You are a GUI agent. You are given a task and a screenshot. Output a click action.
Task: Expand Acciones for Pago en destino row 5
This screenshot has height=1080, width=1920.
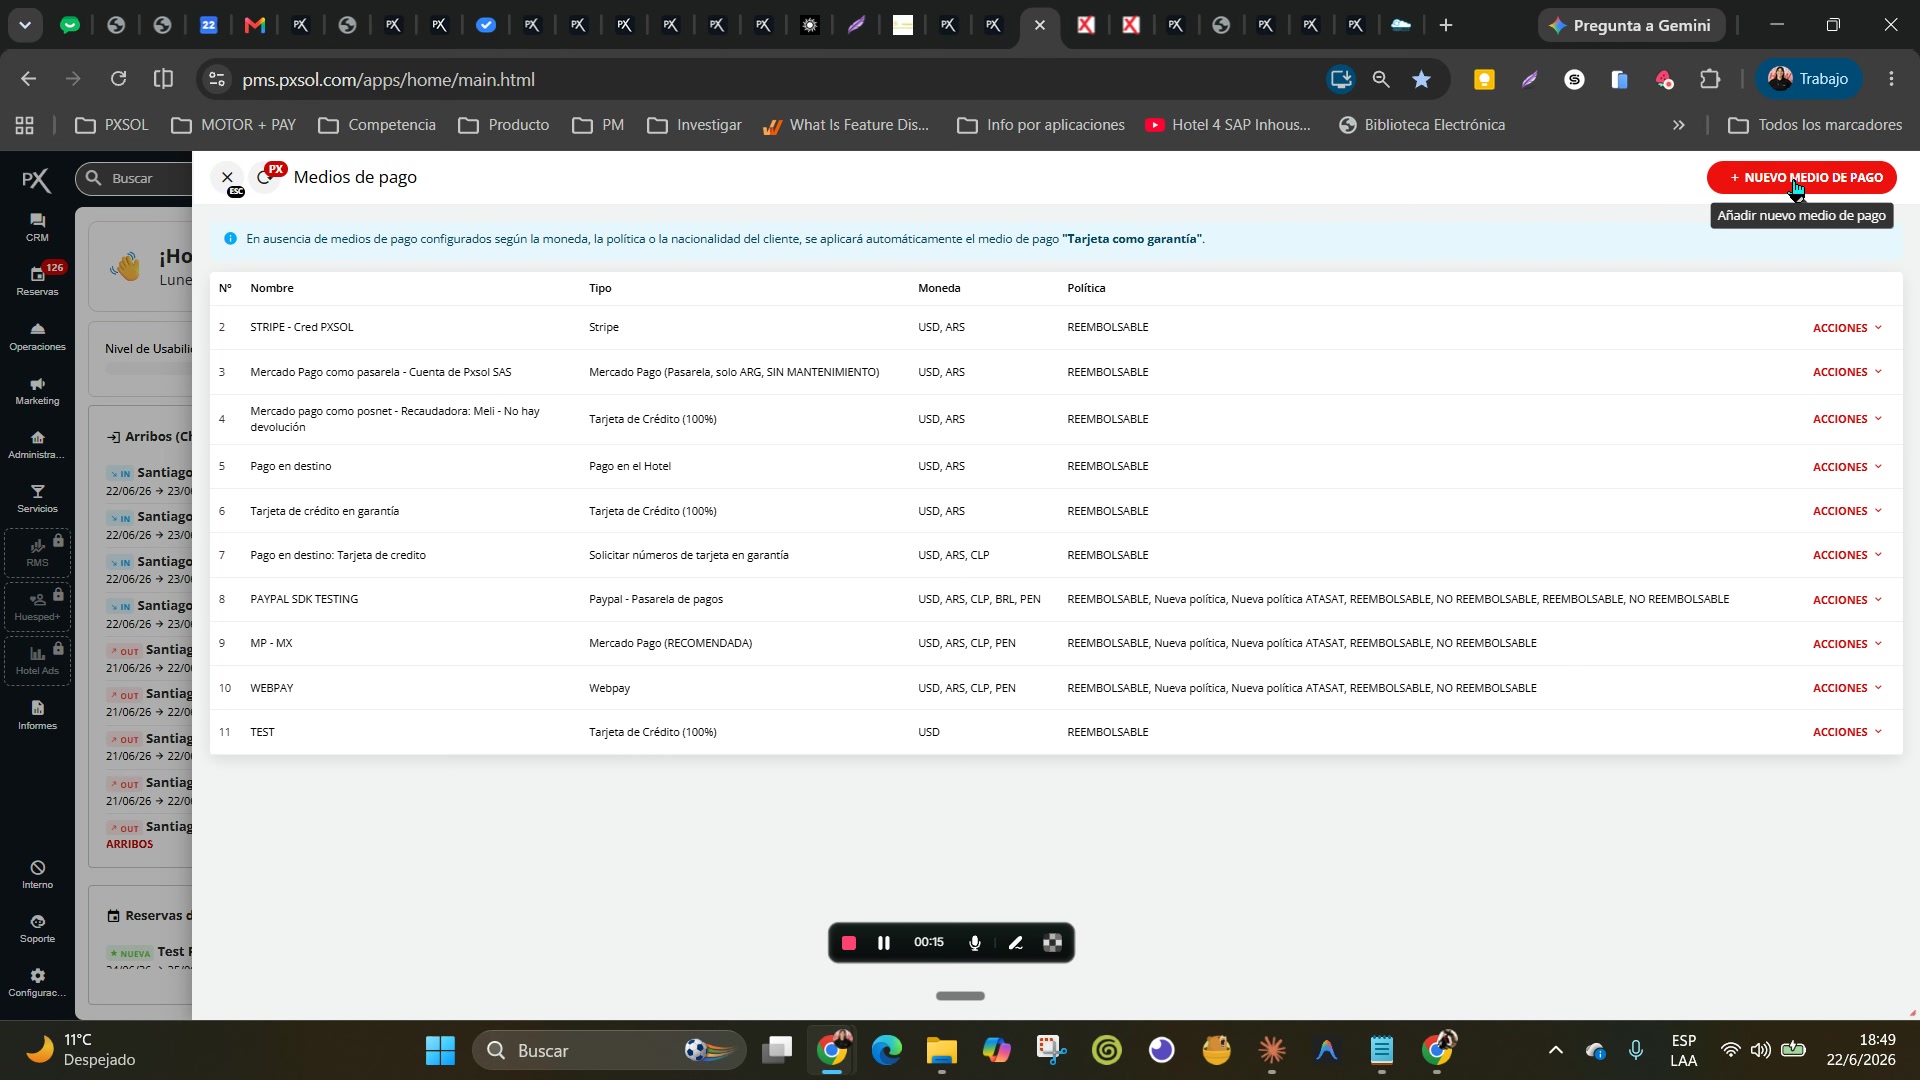(x=1847, y=467)
